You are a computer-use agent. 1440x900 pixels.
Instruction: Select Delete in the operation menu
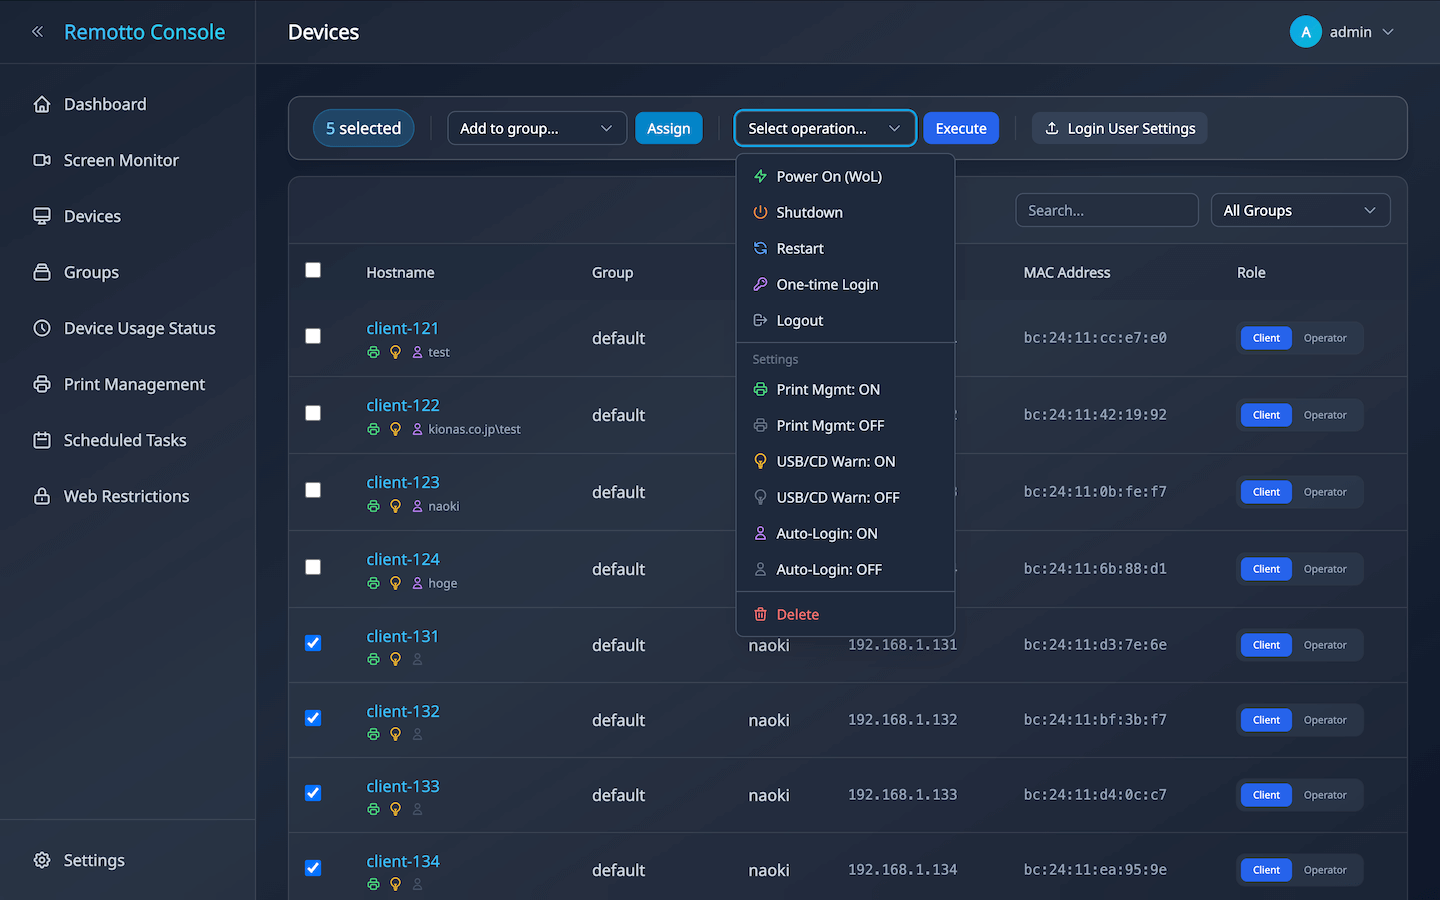tap(797, 614)
